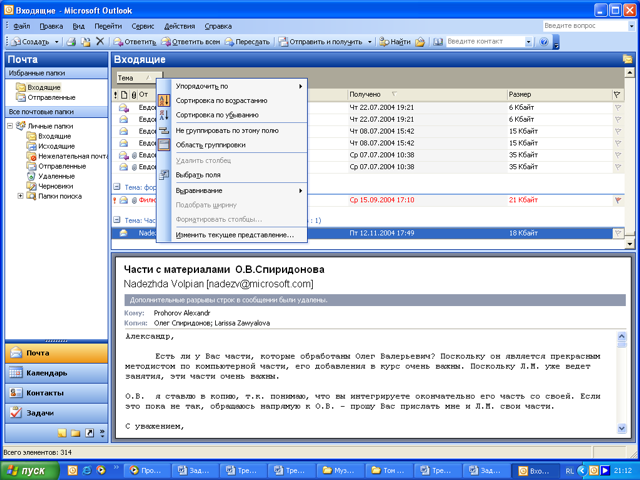Click the Flag status column header
The image size is (640, 480).
pos(617,95)
